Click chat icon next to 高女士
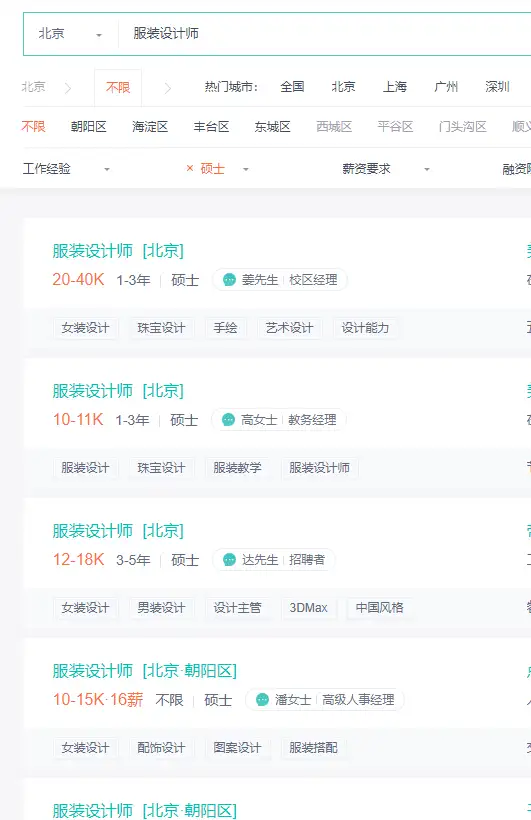 228,419
